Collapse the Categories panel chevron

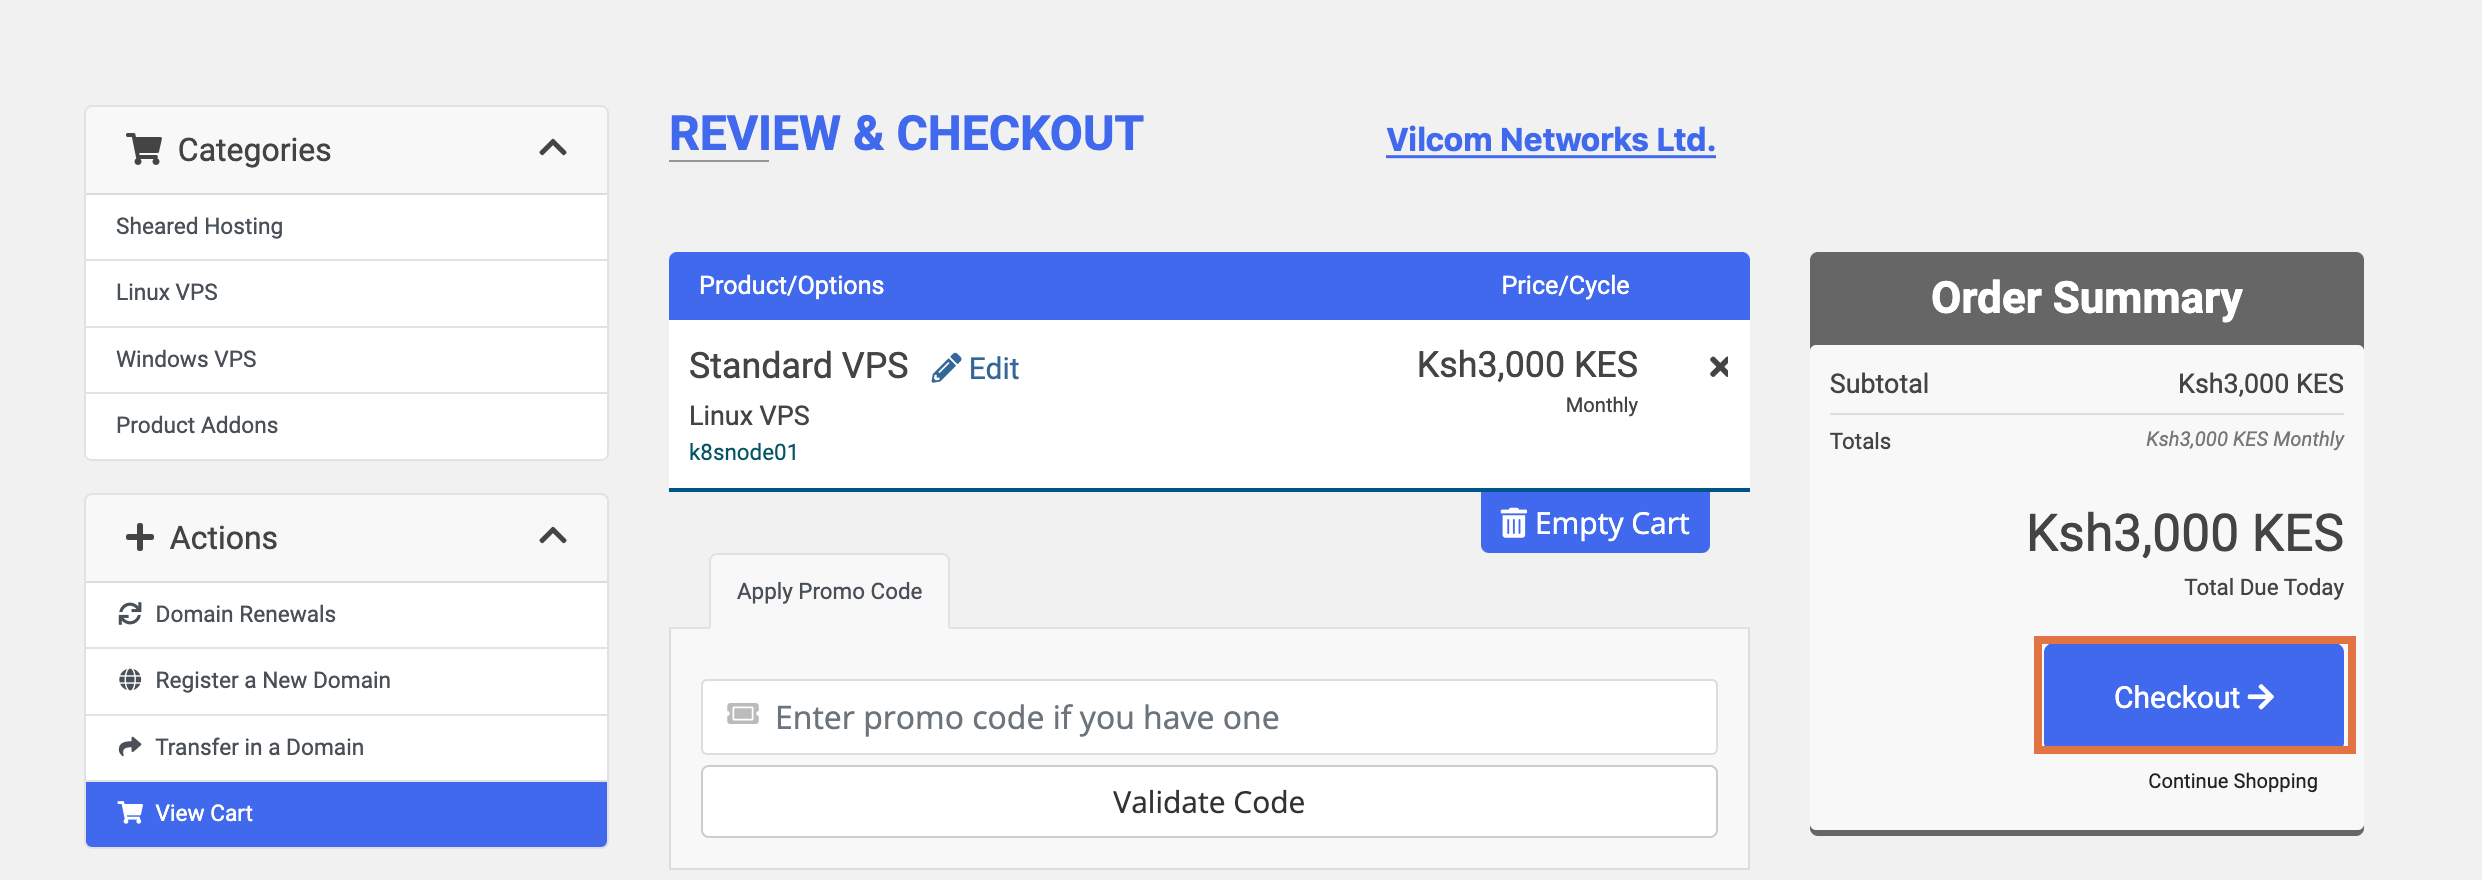click(x=553, y=148)
